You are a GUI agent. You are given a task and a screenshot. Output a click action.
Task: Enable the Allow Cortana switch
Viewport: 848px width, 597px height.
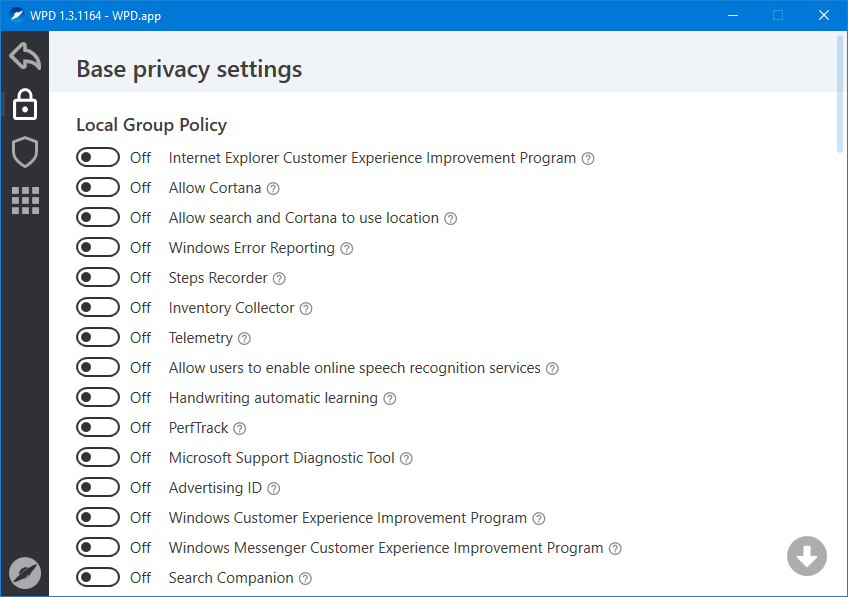(x=98, y=188)
